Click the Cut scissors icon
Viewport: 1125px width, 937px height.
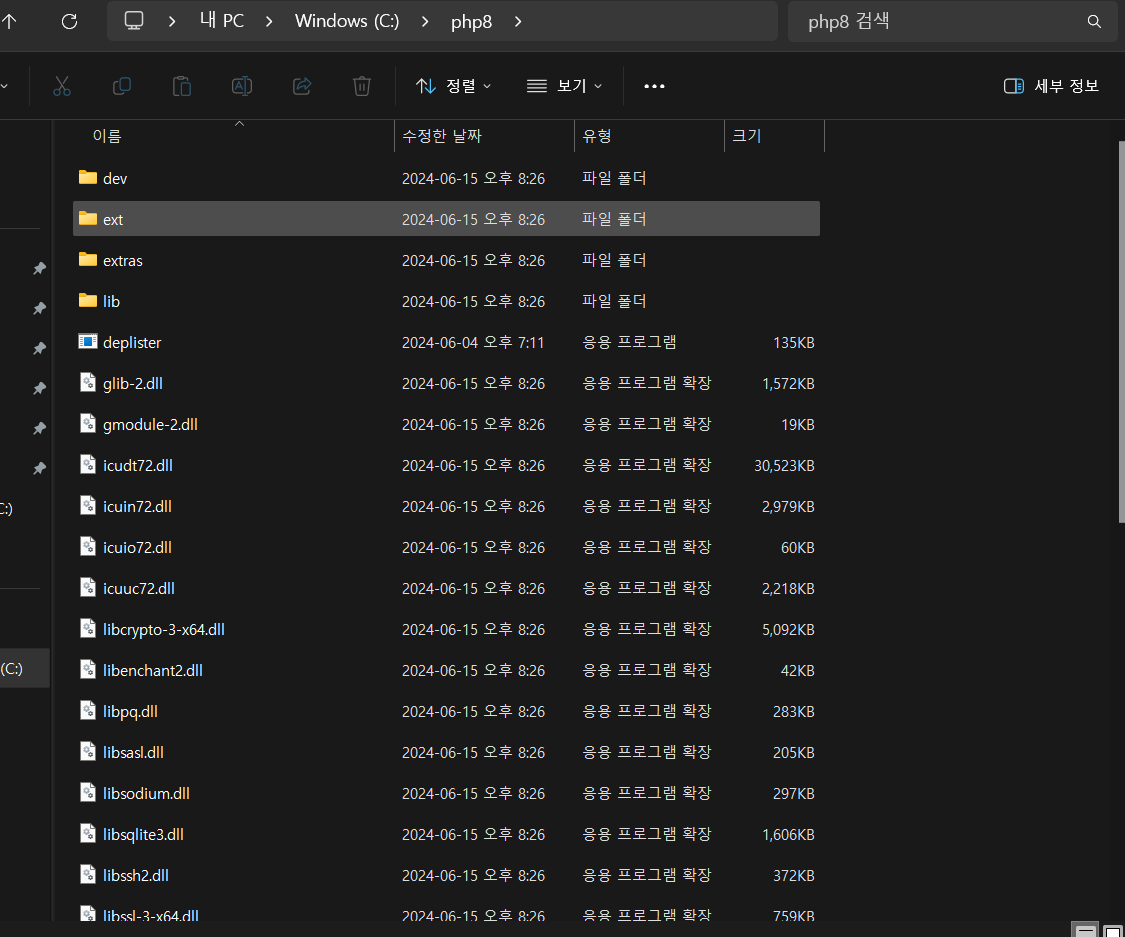click(62, 86)
